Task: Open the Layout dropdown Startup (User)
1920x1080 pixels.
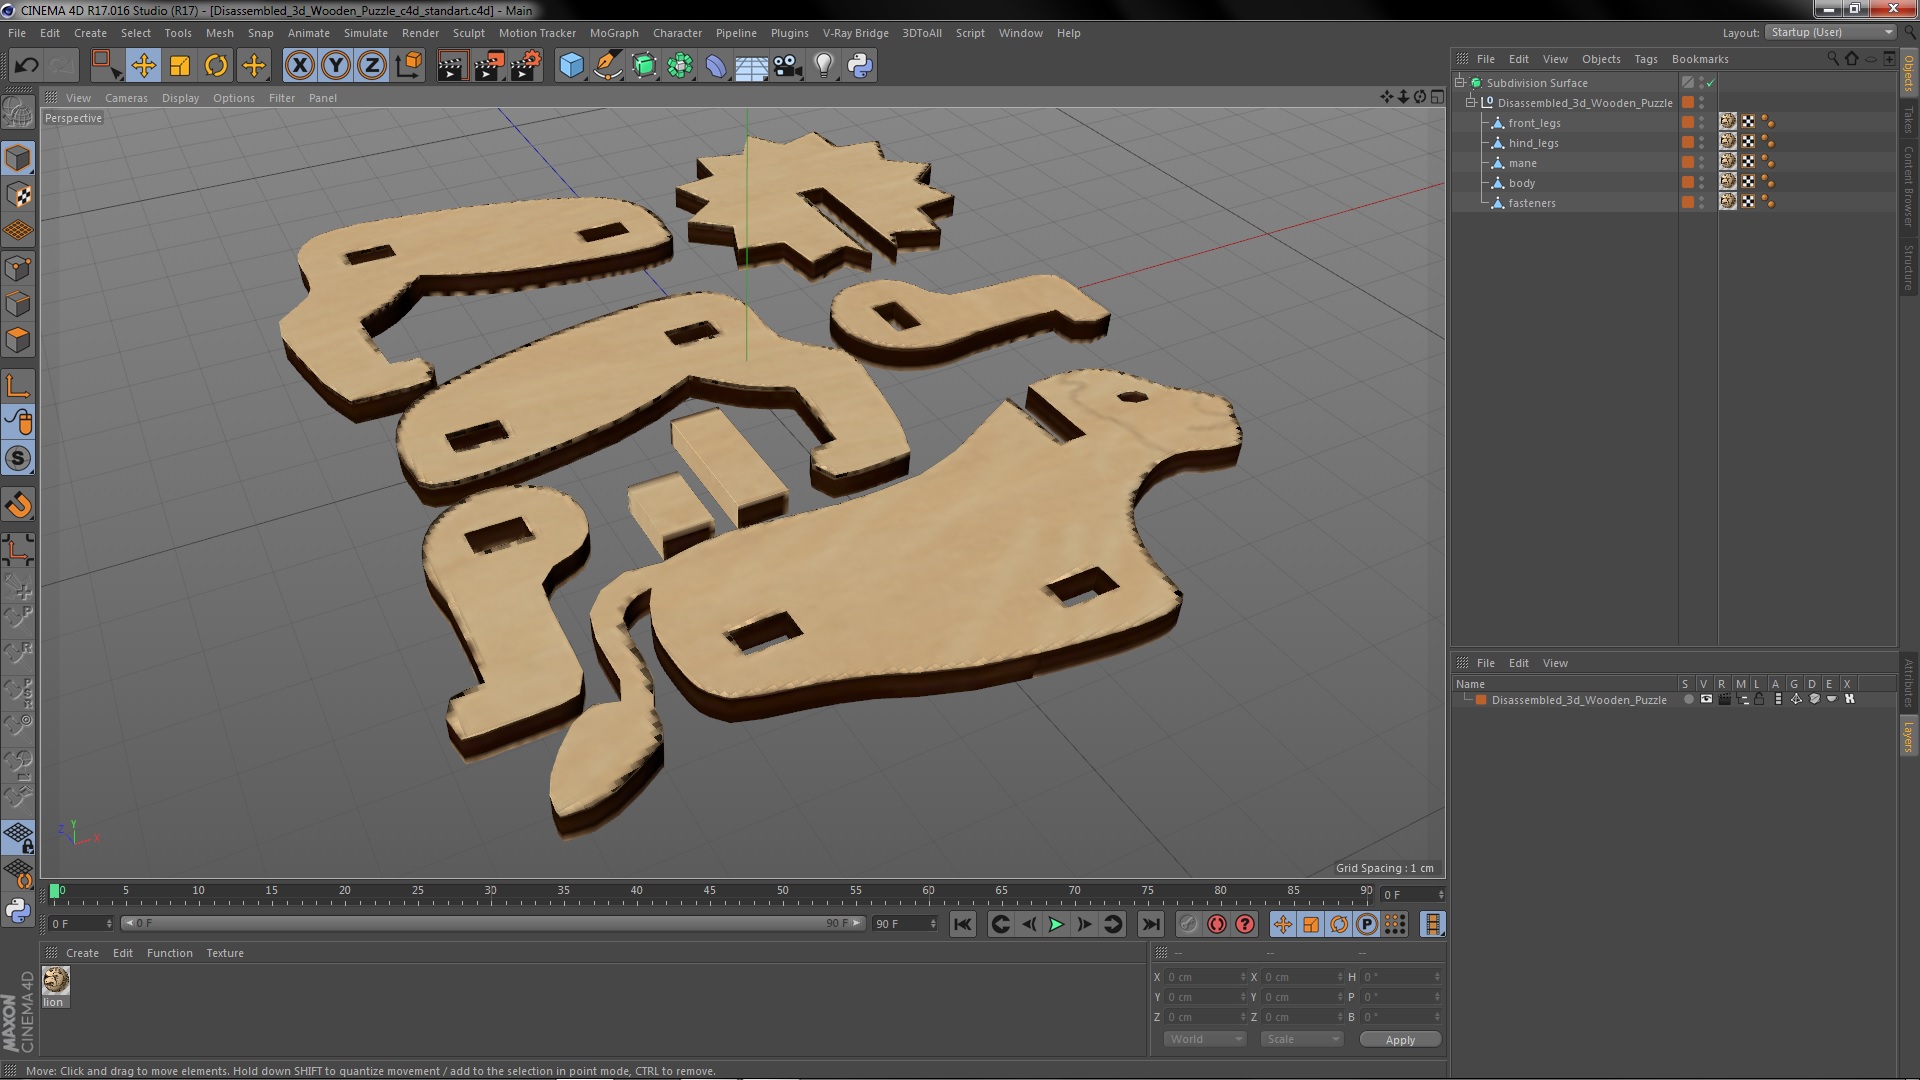Action: [x=1830, y=33]
